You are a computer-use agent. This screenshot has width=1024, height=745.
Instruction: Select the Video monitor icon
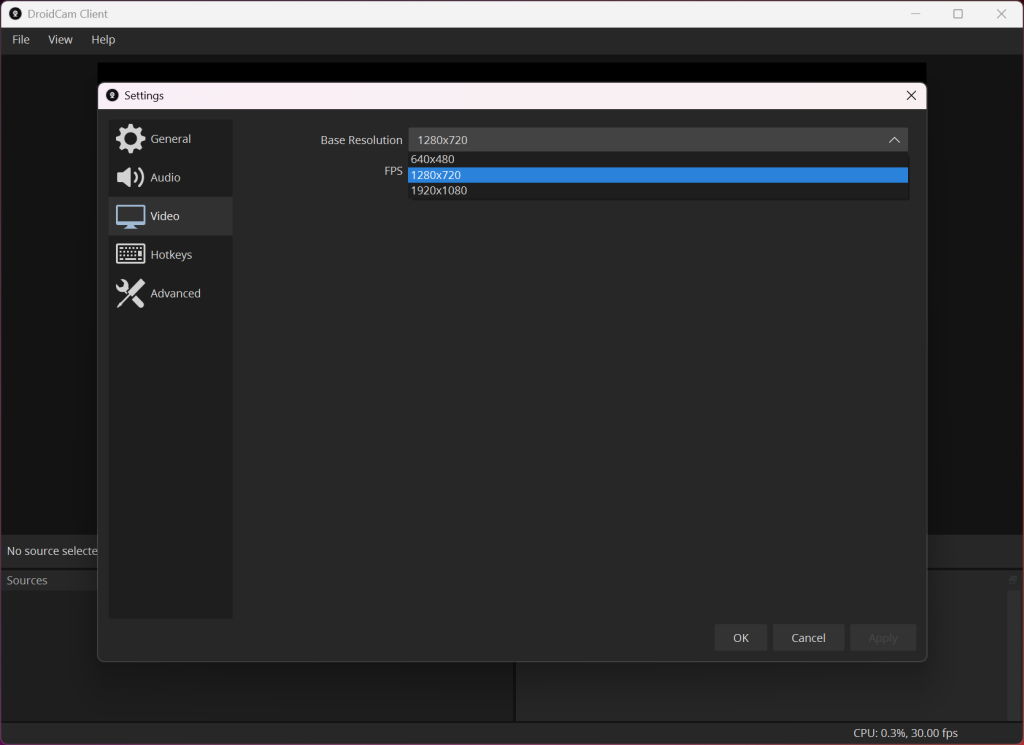point(130,216)
